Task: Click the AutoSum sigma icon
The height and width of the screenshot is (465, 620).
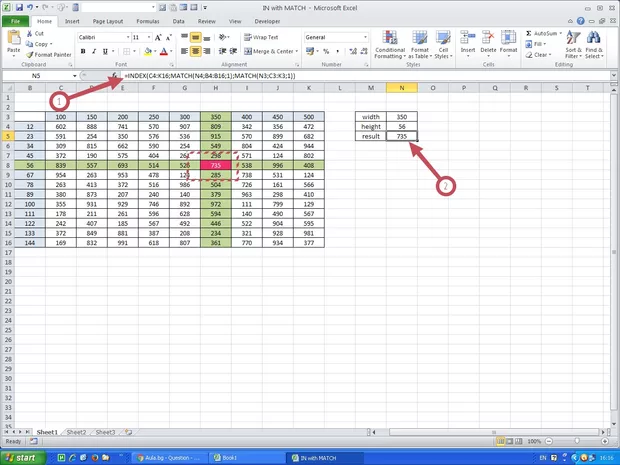Action: tap(529, 34)
